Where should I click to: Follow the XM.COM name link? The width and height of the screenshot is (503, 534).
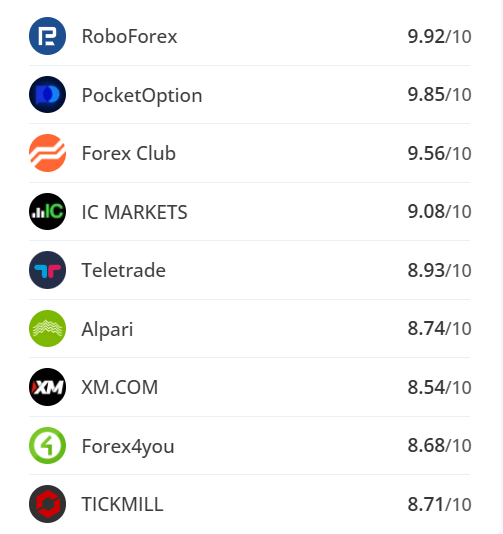[x=120, y=388]
